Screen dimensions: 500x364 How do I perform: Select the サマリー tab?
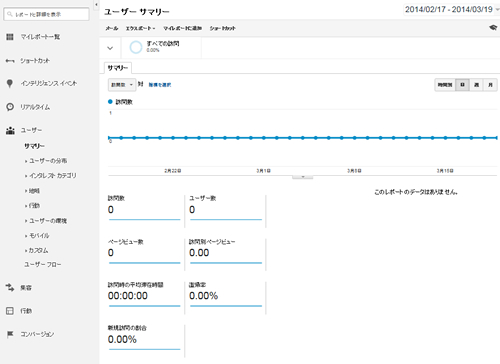pyautogui.click(x=118, y=68)
